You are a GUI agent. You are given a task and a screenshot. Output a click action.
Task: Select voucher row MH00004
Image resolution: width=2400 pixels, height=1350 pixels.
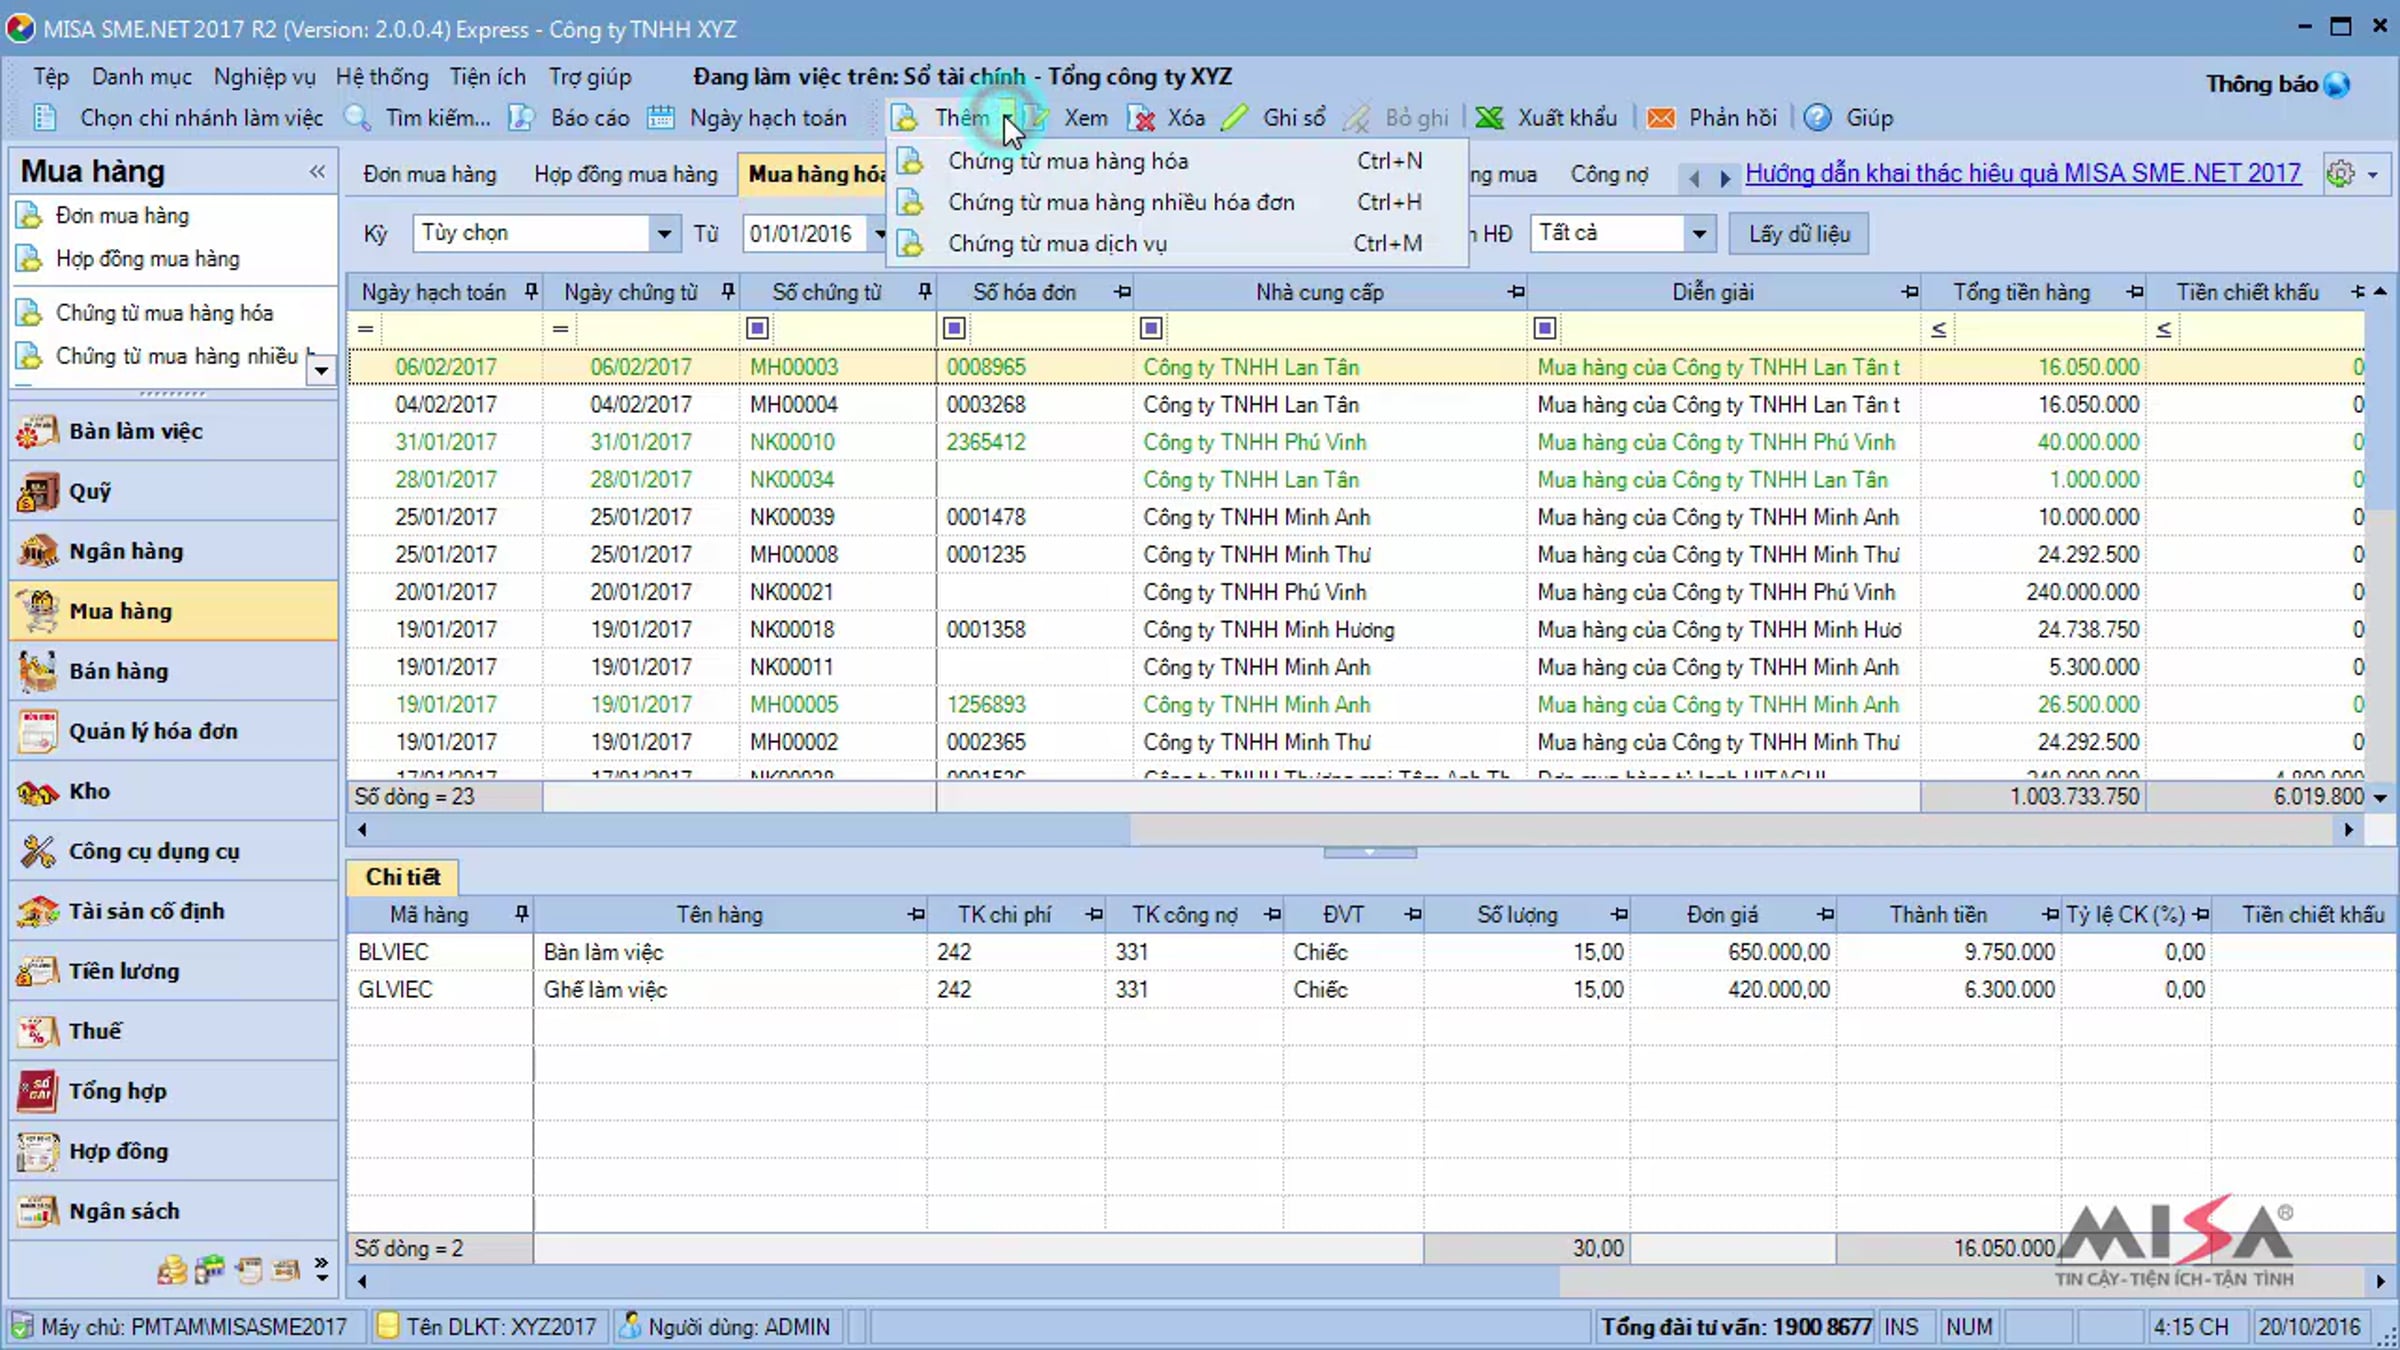coord(1356,405)
